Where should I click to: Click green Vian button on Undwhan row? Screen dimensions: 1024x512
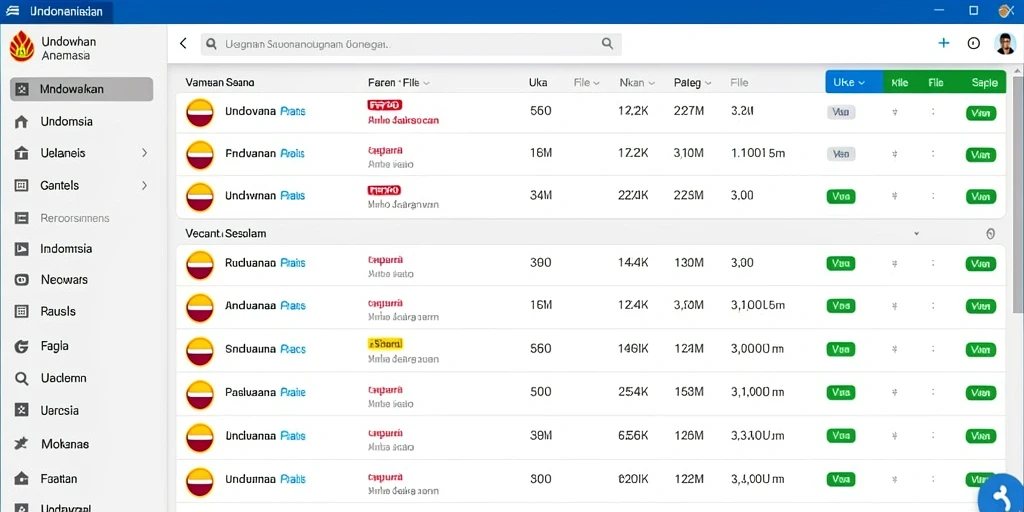pos(981,197)
